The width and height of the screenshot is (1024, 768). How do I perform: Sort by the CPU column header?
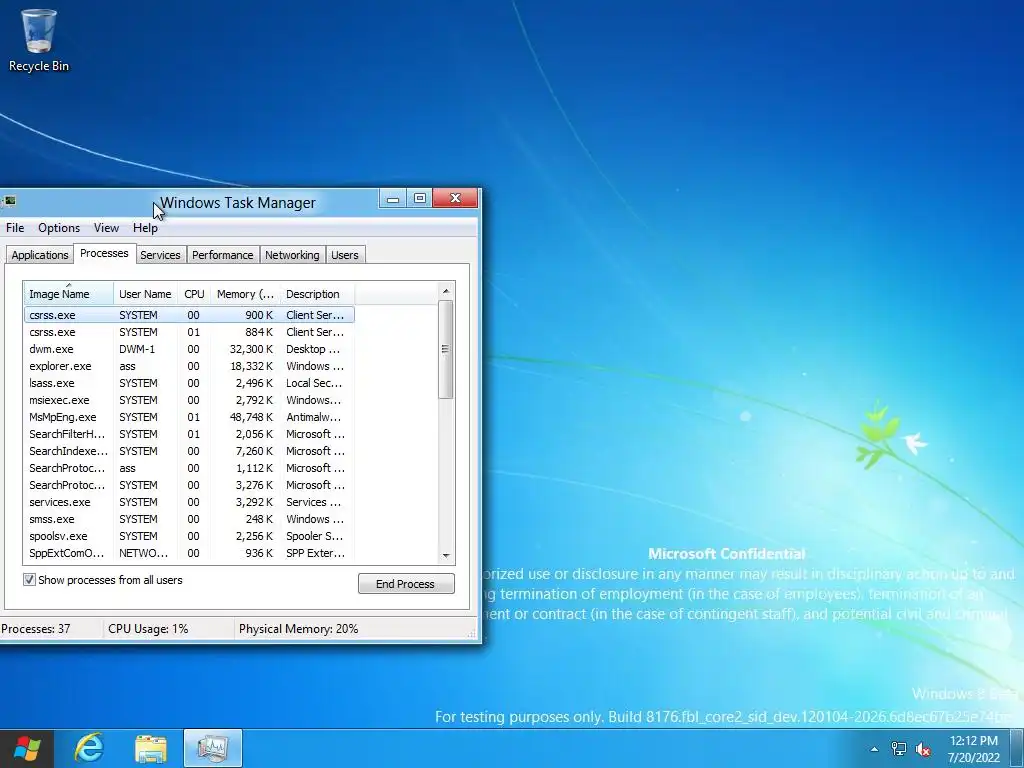coord(195,294)
